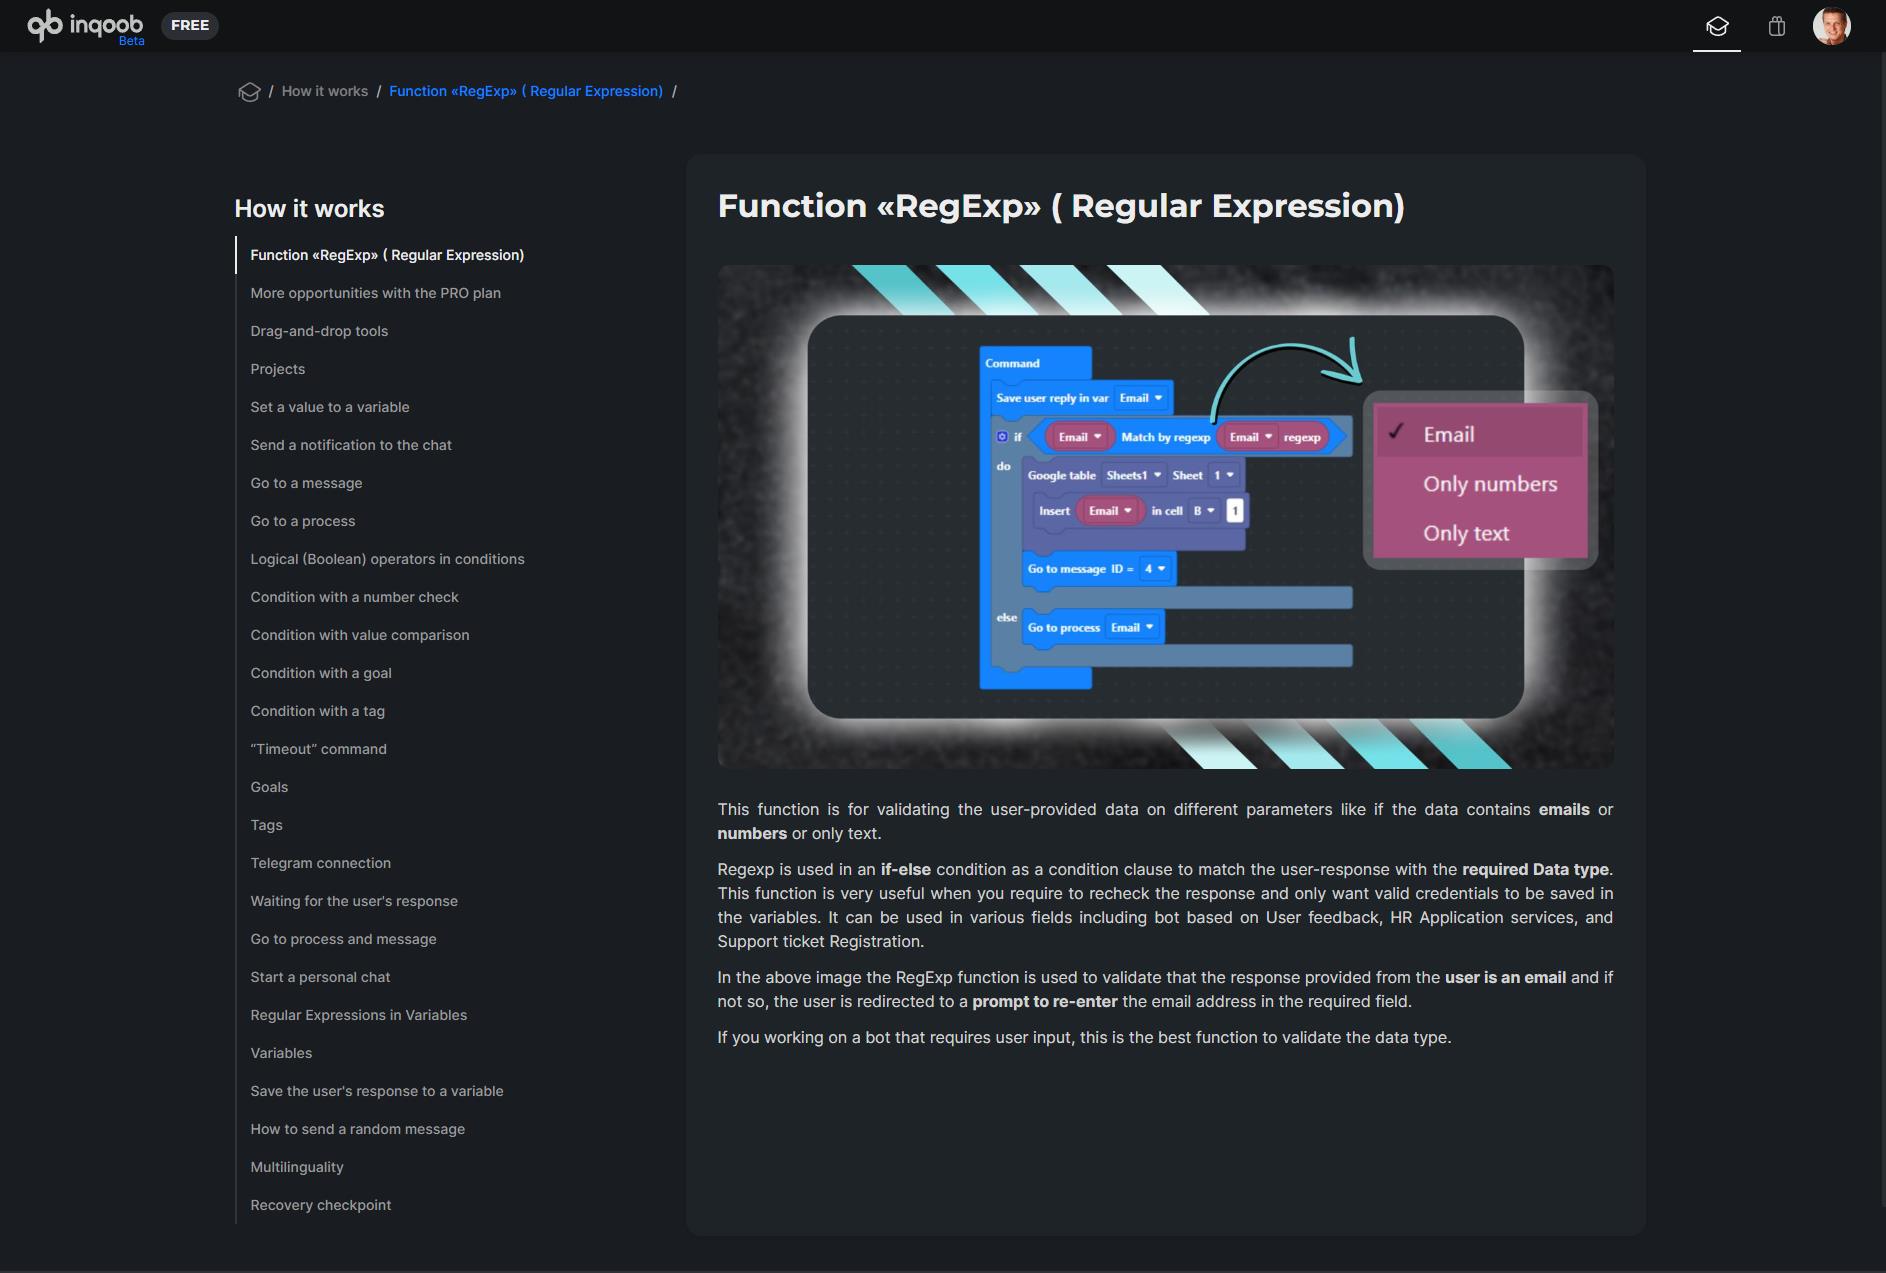Open 'More opportunities with the PRO plan'
Image resolution: width=1886 pixels, height=1273 pixels.
(x=374, y=293)
